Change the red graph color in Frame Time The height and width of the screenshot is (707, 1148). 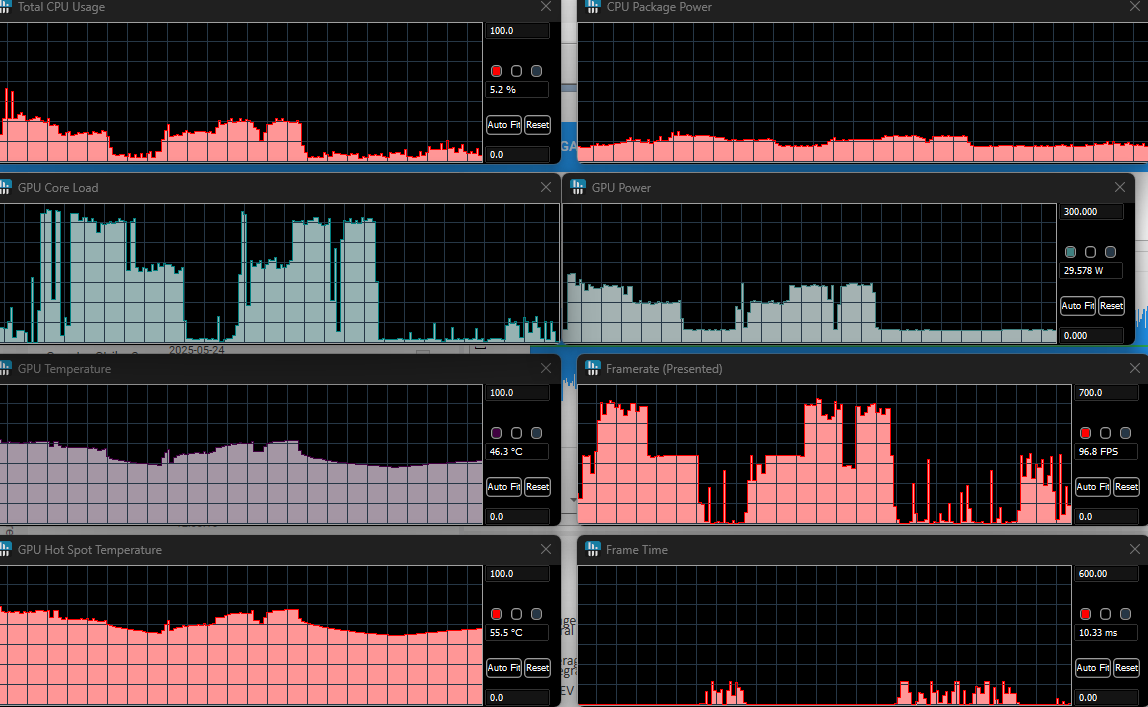click(x=1086, y=614)
